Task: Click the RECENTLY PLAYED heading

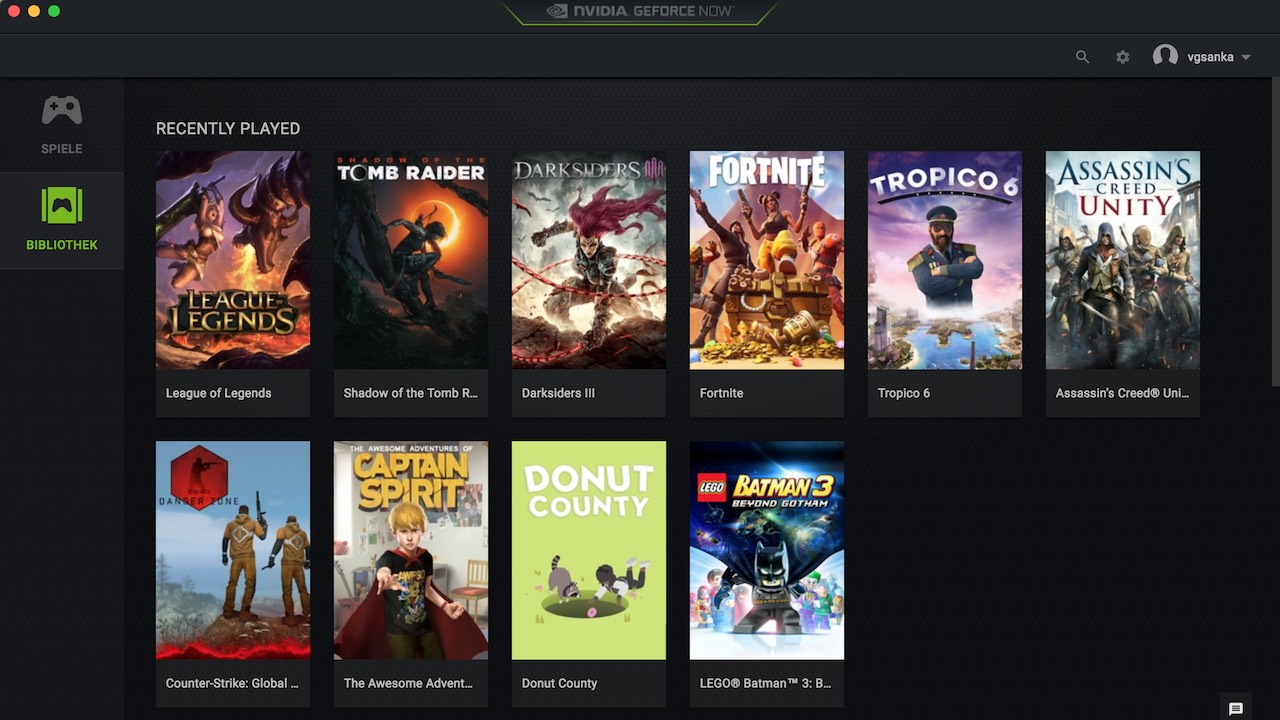Action: click(228, 128)
